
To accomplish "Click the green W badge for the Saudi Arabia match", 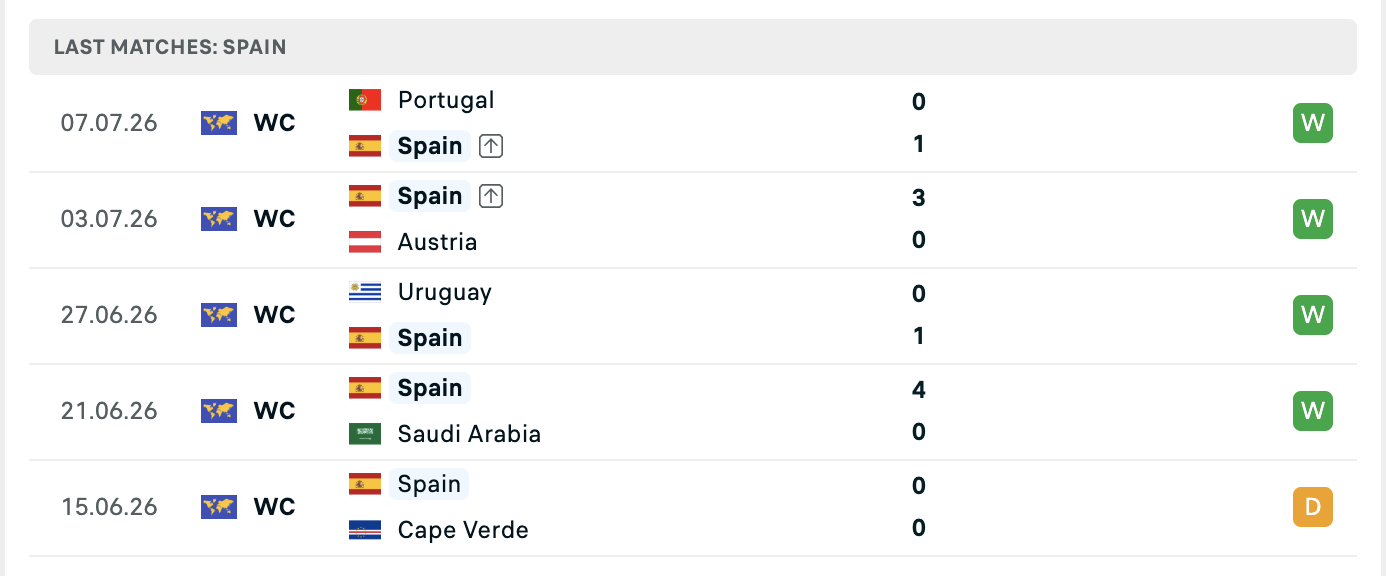I will (1313, 411).
